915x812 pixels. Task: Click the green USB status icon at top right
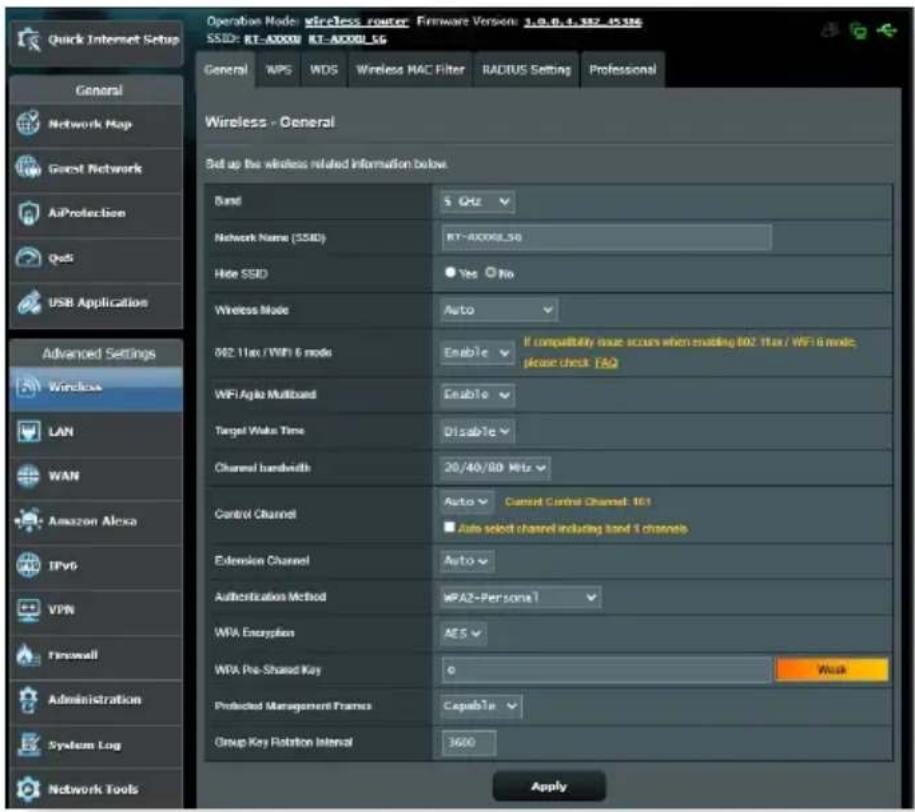click(x=886, y=30)
